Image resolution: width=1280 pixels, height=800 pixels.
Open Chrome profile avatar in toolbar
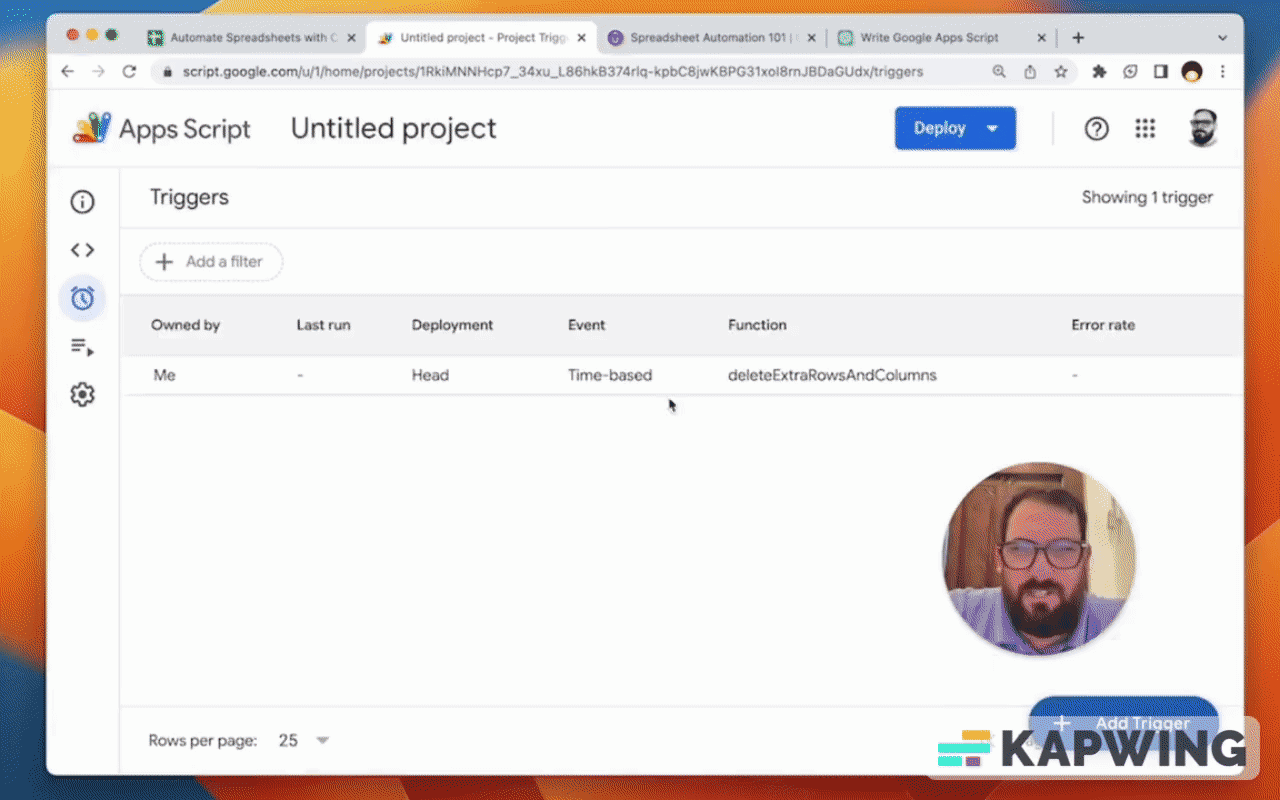pyautogui.click(x=1192, y=72)
